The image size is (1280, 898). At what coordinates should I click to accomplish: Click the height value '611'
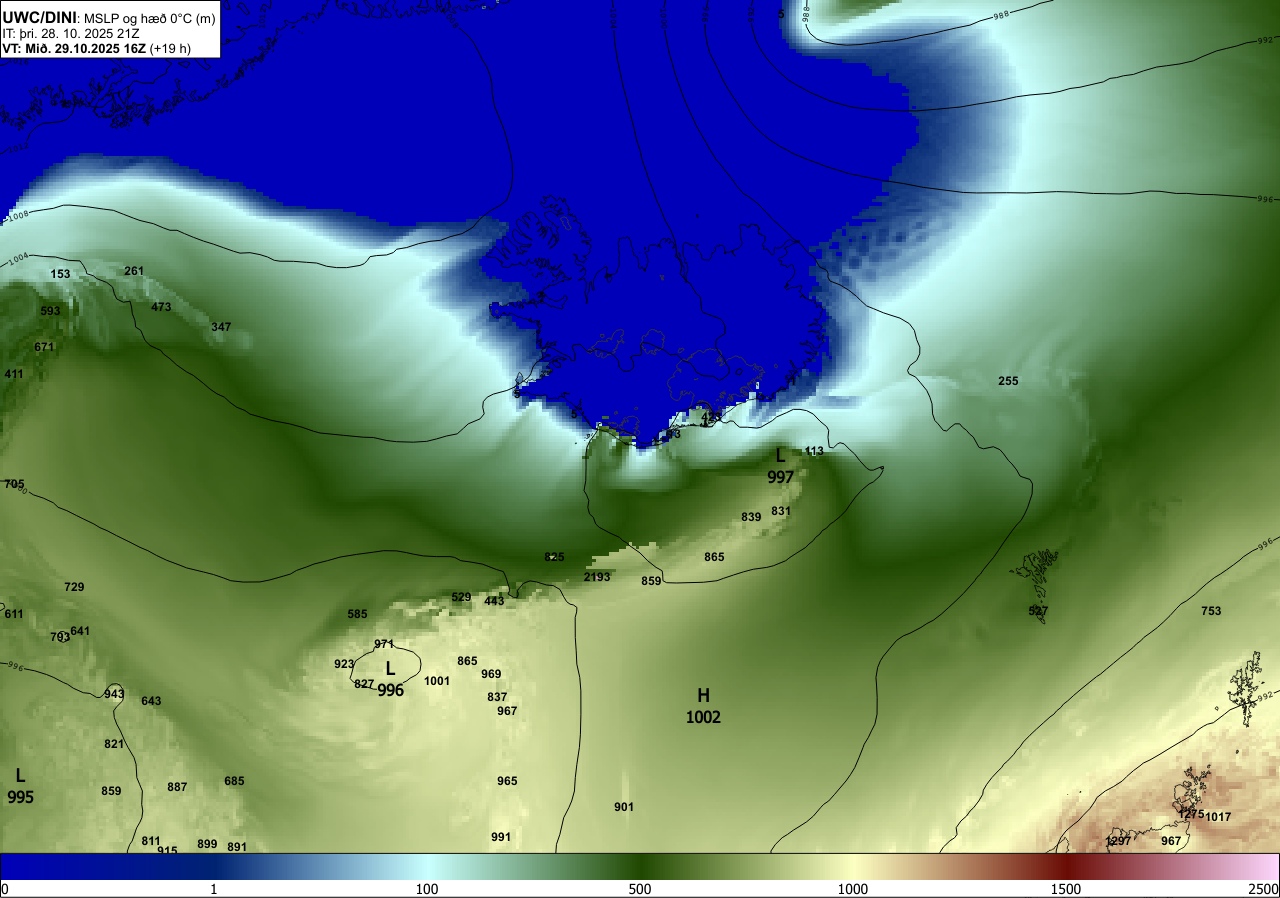pyautogui.click(x=14, y=614)
